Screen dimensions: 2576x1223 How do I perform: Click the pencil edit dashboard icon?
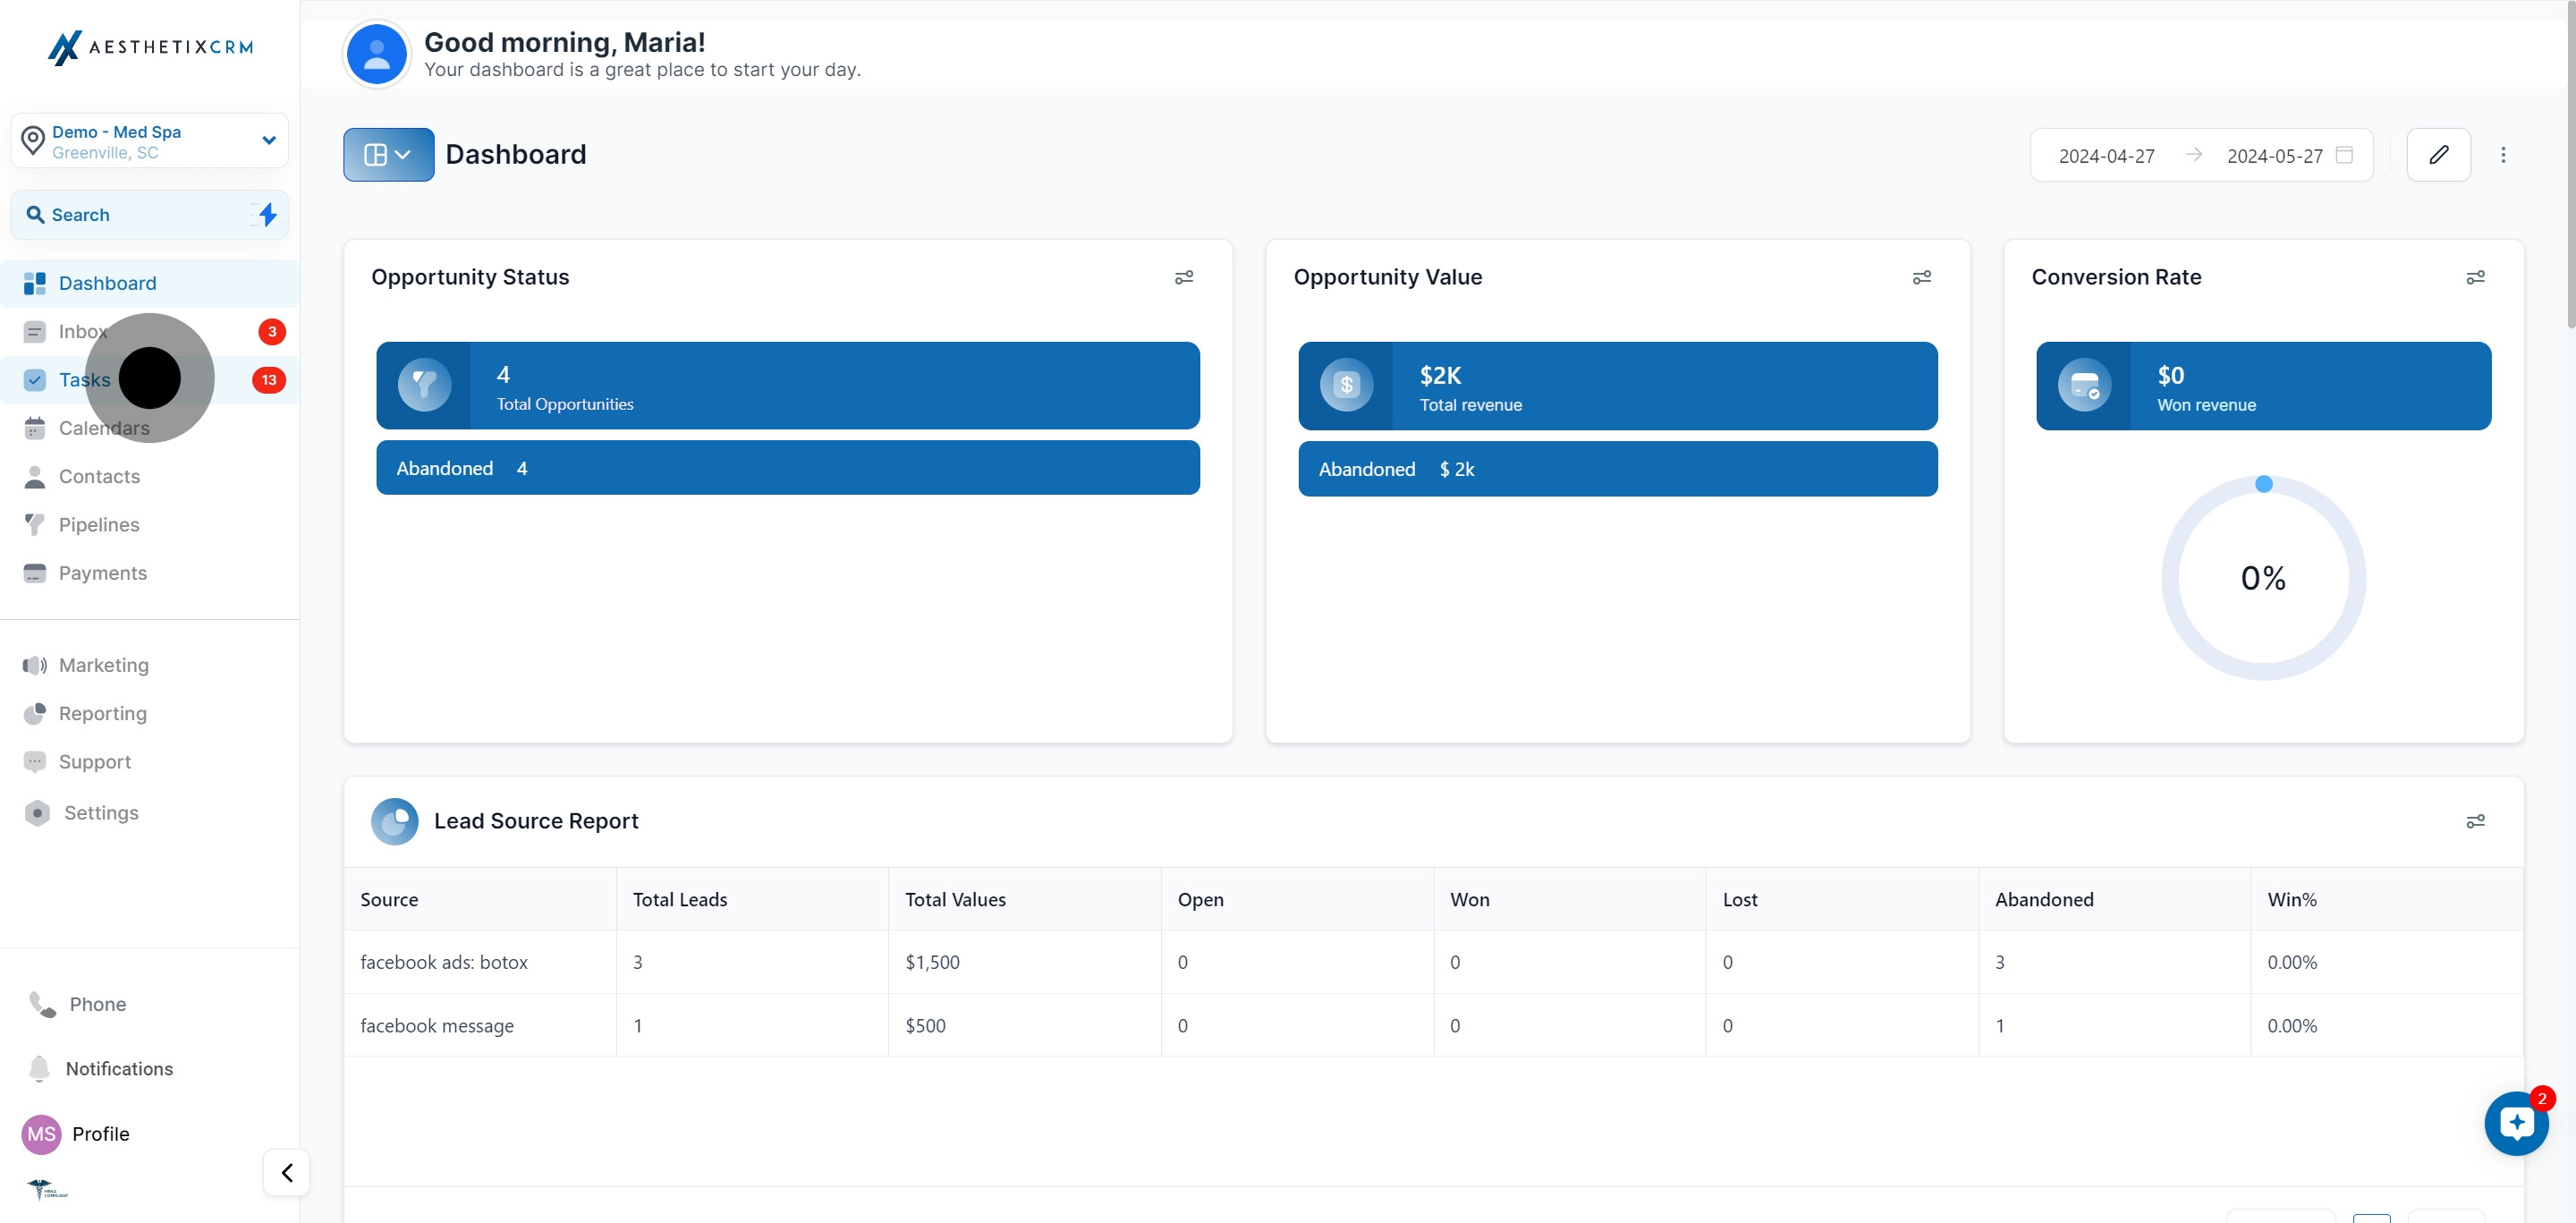[2438, 155]
